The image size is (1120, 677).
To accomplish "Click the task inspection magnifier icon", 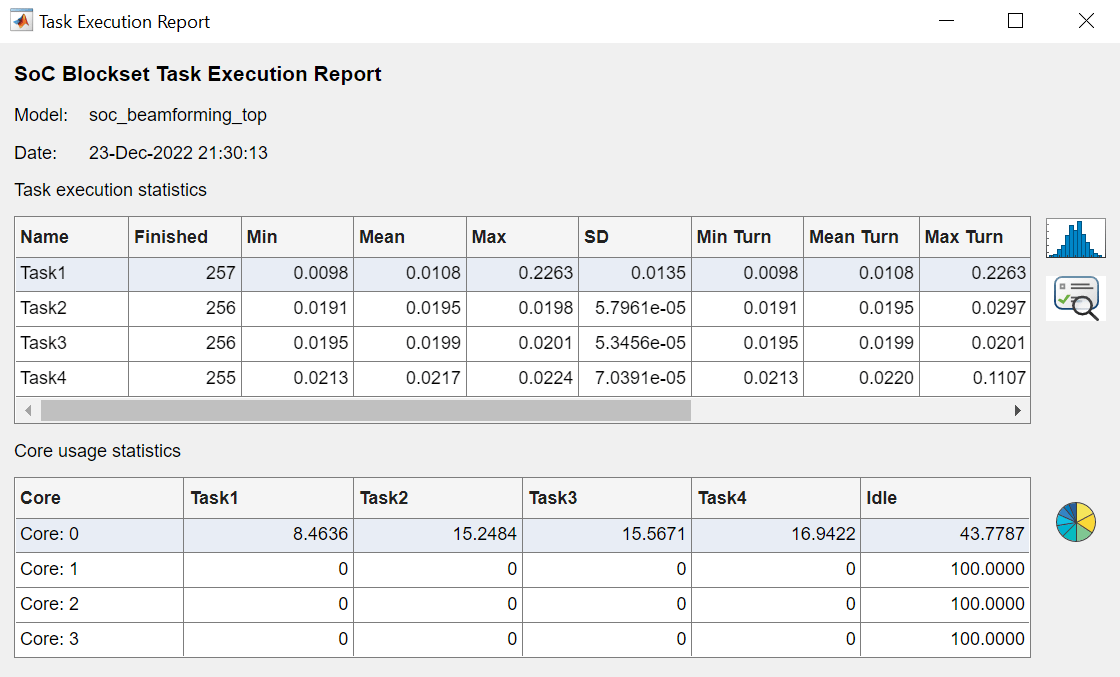I will (1076, 298).
